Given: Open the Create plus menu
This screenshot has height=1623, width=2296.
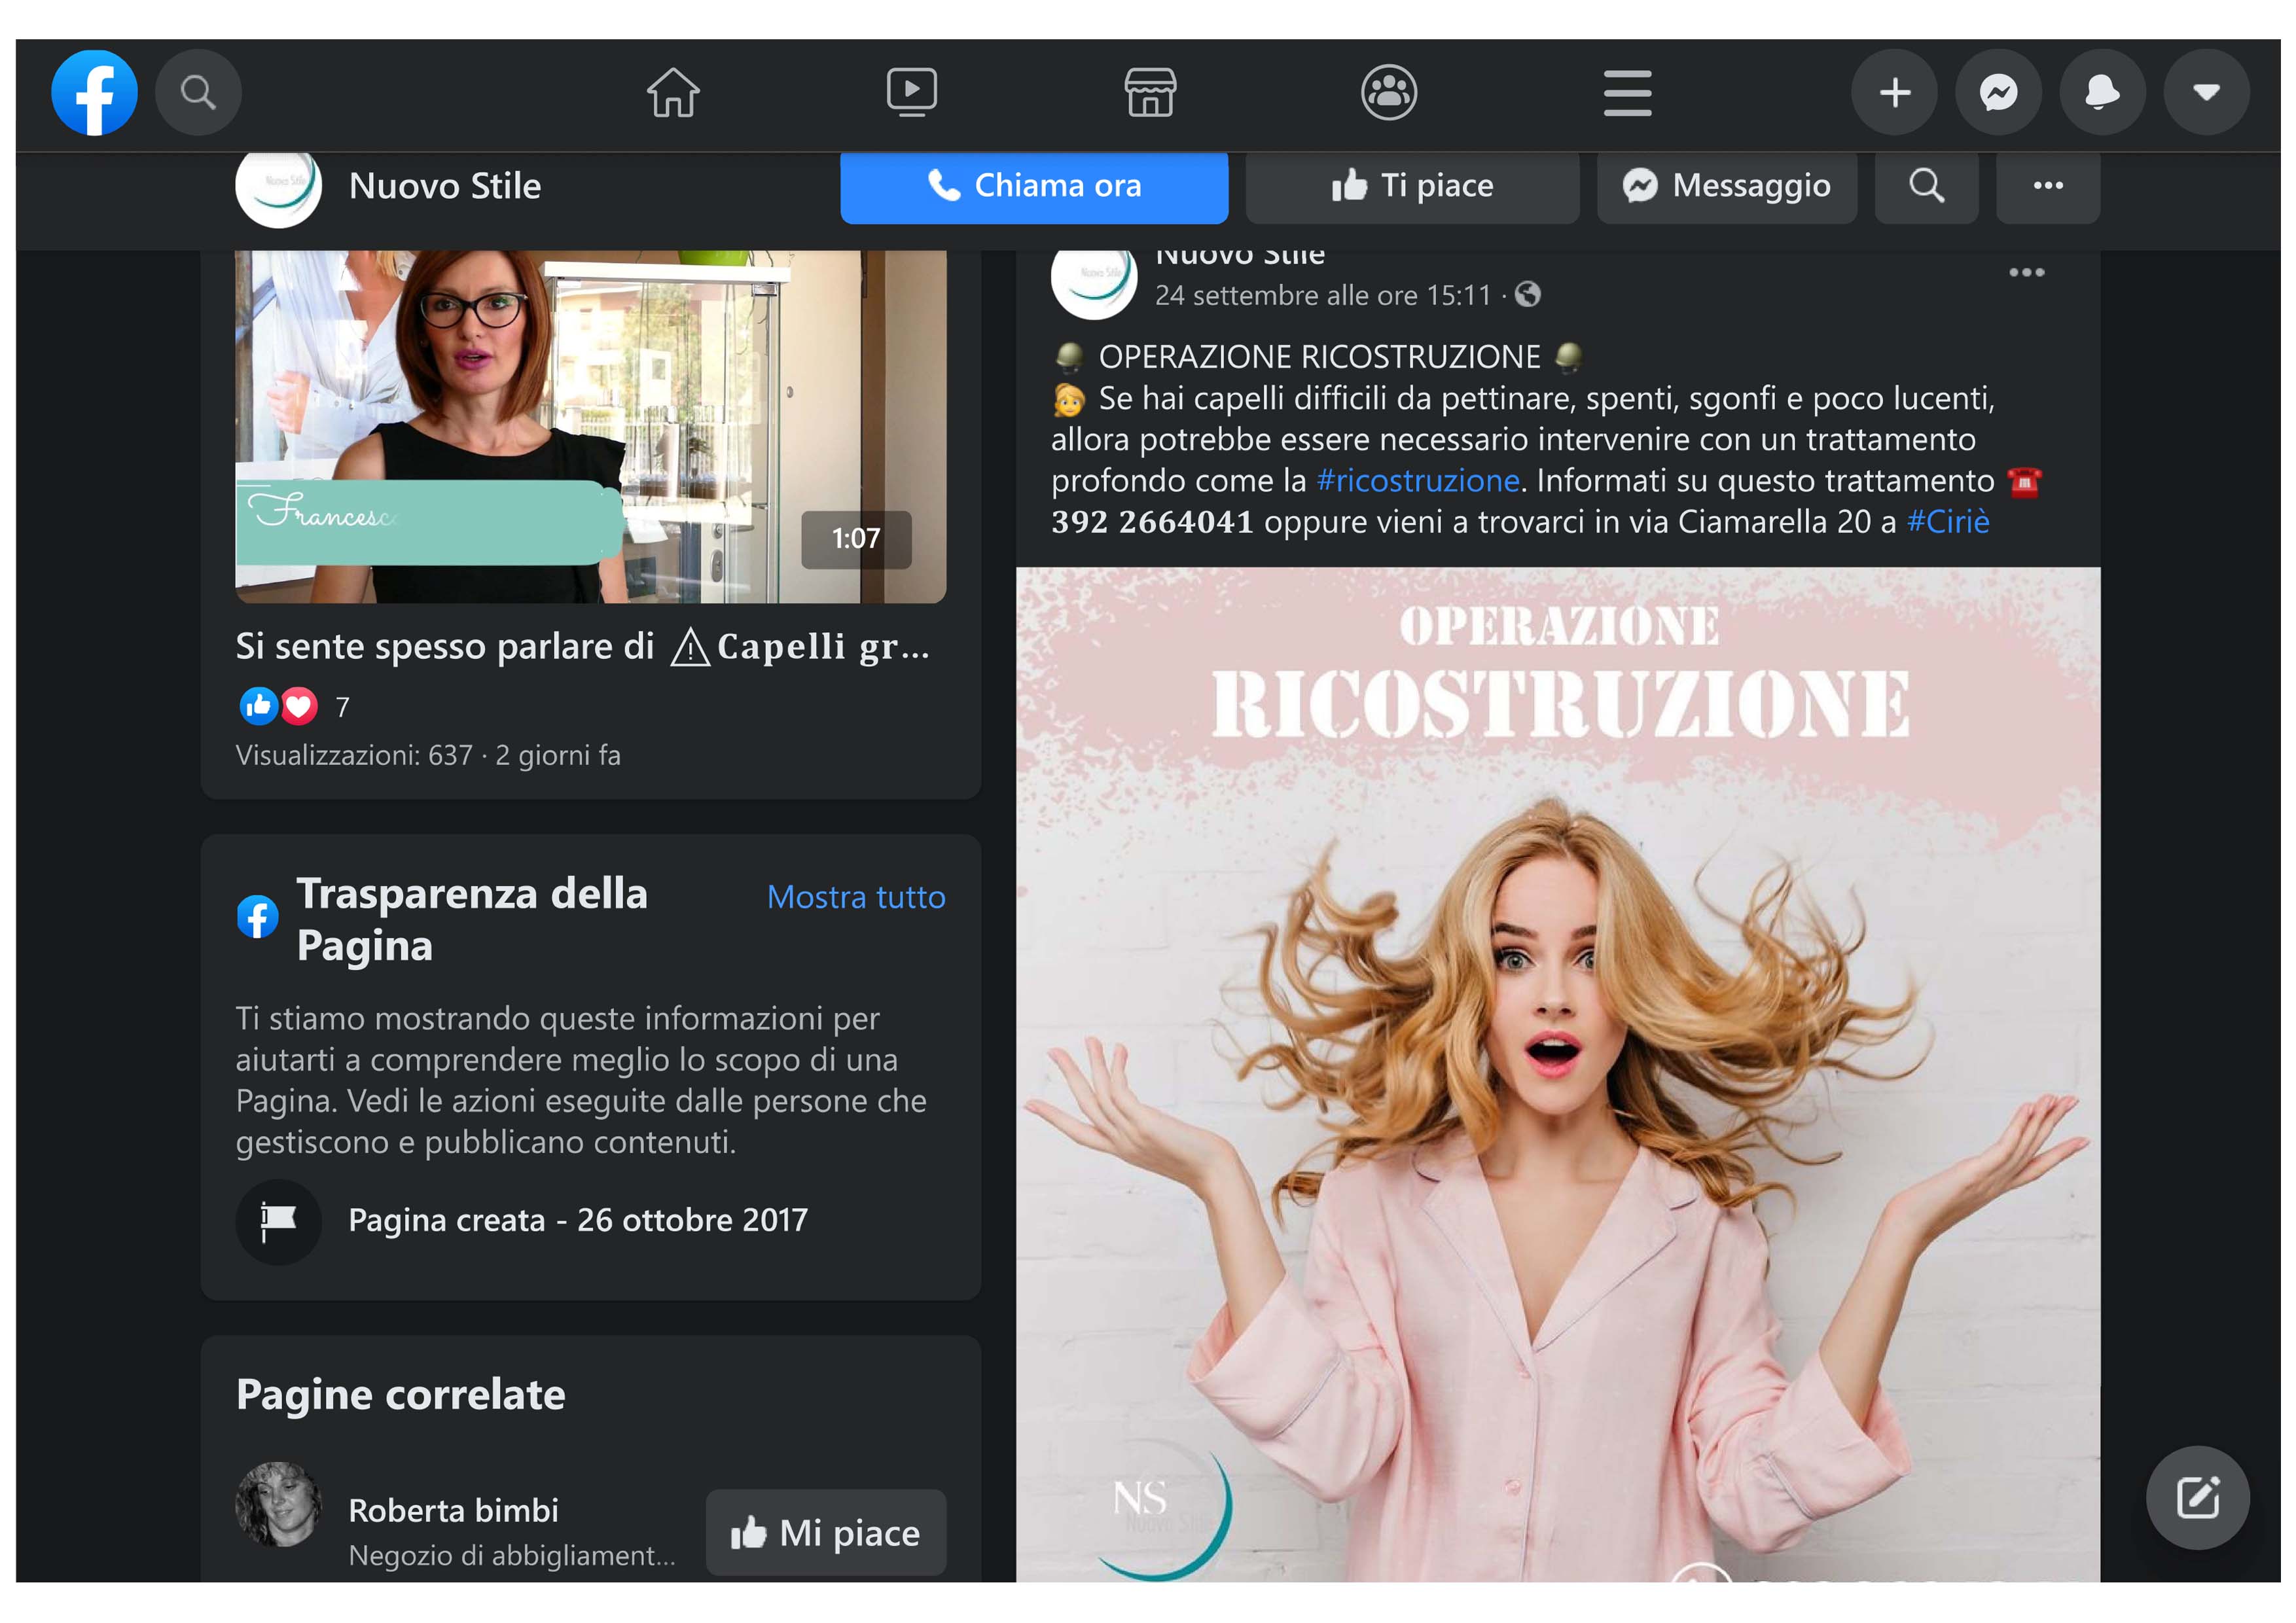Looking at the screenshot, I should point(1894,93).
